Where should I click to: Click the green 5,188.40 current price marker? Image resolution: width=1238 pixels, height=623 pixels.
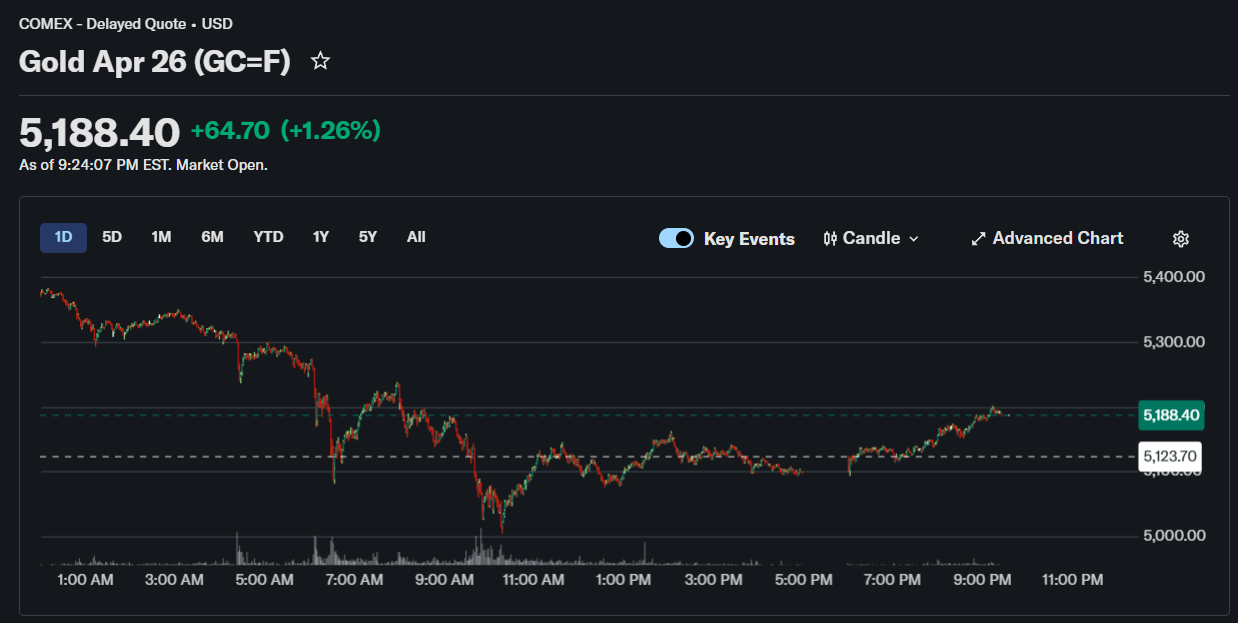tap(1170, 415)
